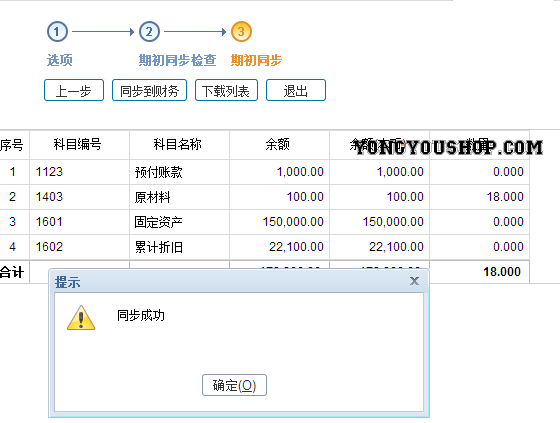
Task: Exit wizard with 退出 button
Action: coord(296,90)
